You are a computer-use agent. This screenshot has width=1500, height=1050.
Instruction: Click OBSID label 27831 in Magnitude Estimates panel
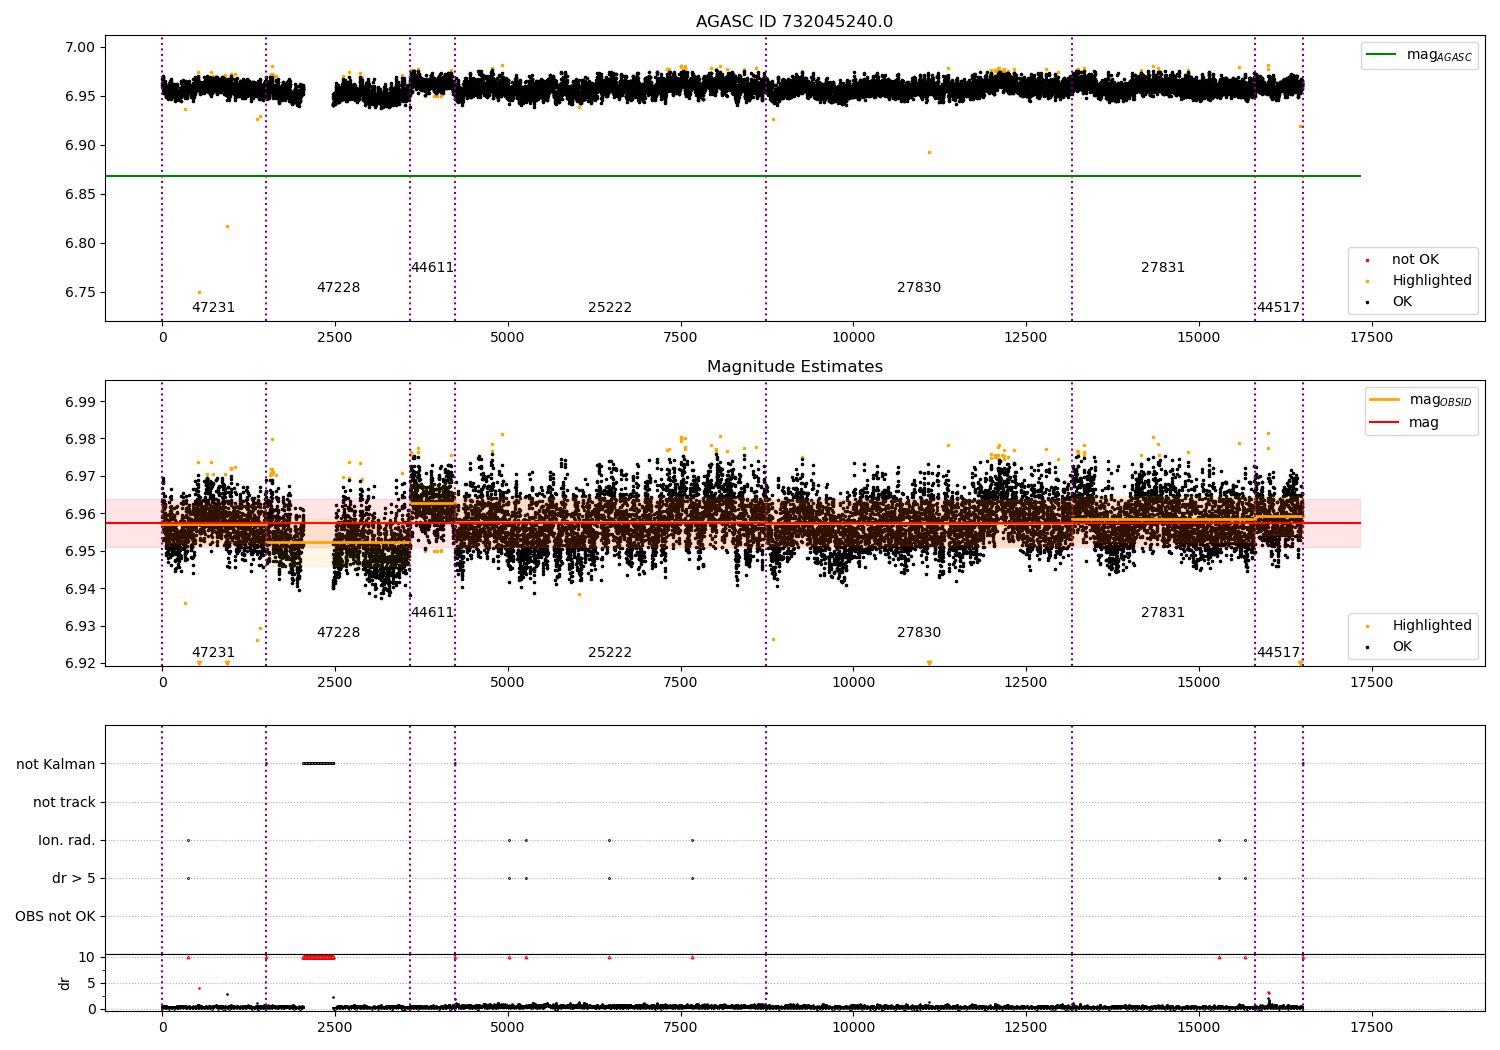[1163, 613]
